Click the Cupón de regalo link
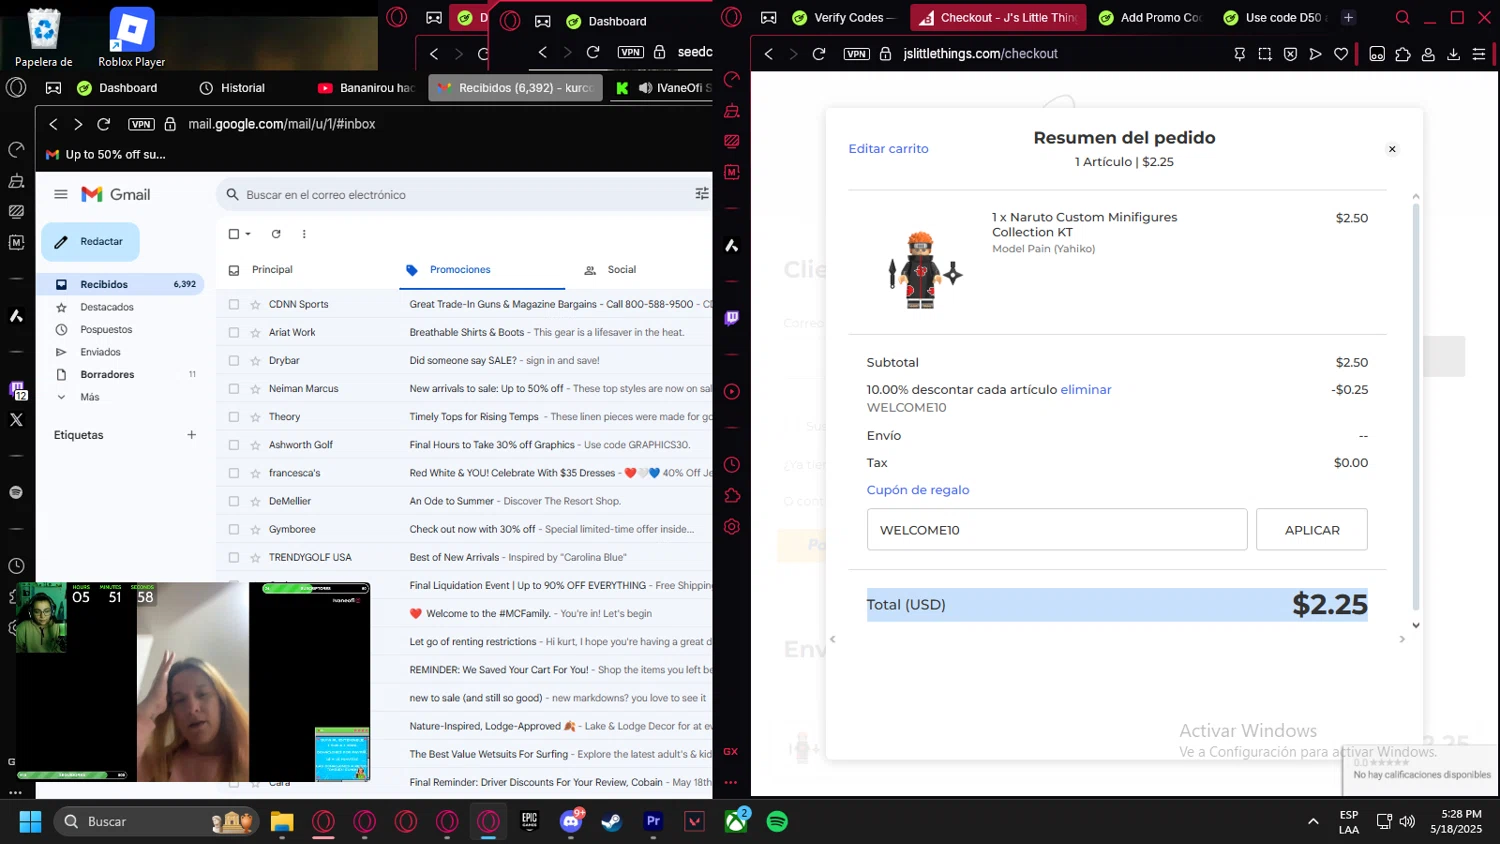The image size is (1500, 844). 918,490
